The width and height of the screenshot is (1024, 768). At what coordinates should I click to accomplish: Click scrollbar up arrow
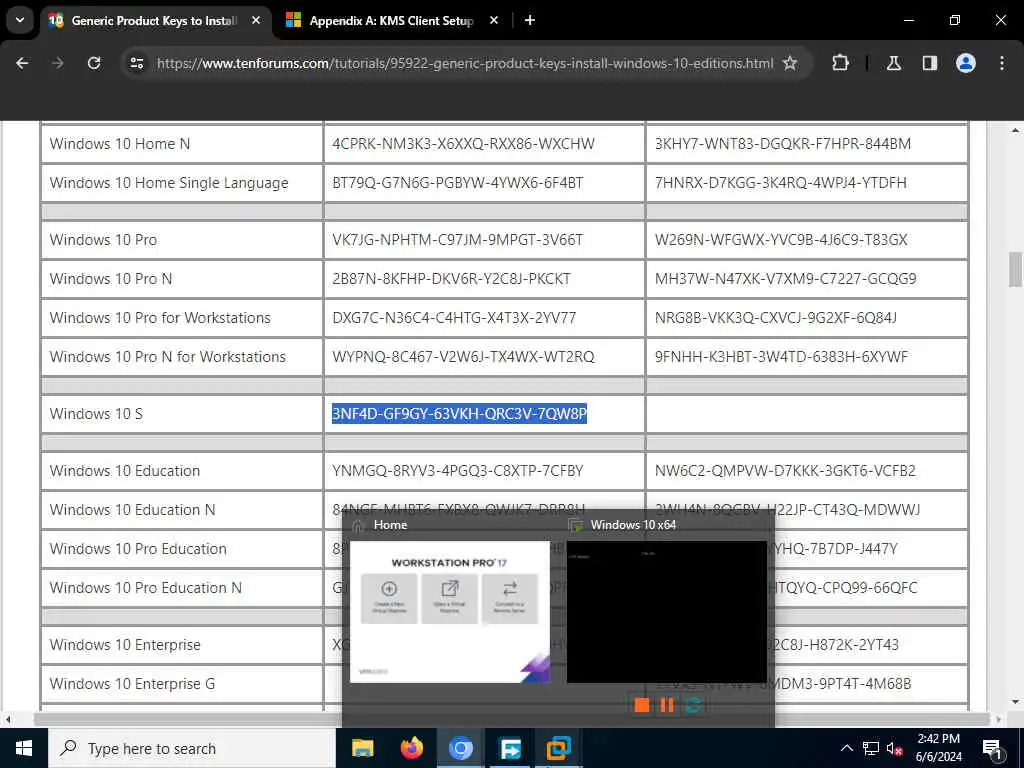[x=1015, y=130]
